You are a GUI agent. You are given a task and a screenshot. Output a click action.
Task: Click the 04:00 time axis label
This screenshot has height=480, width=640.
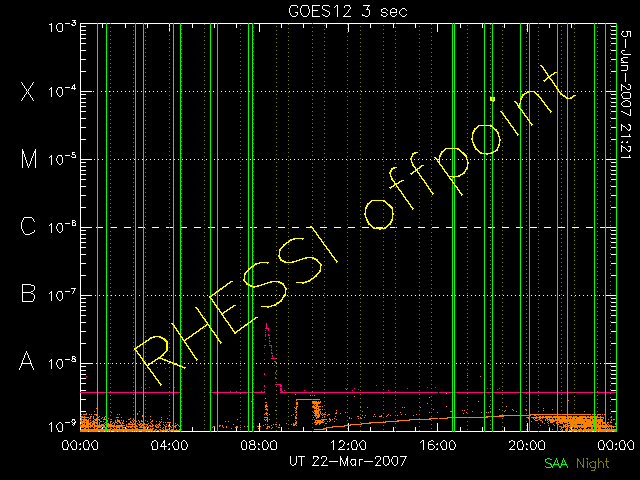pyautogui.click(x=169, y=445)
